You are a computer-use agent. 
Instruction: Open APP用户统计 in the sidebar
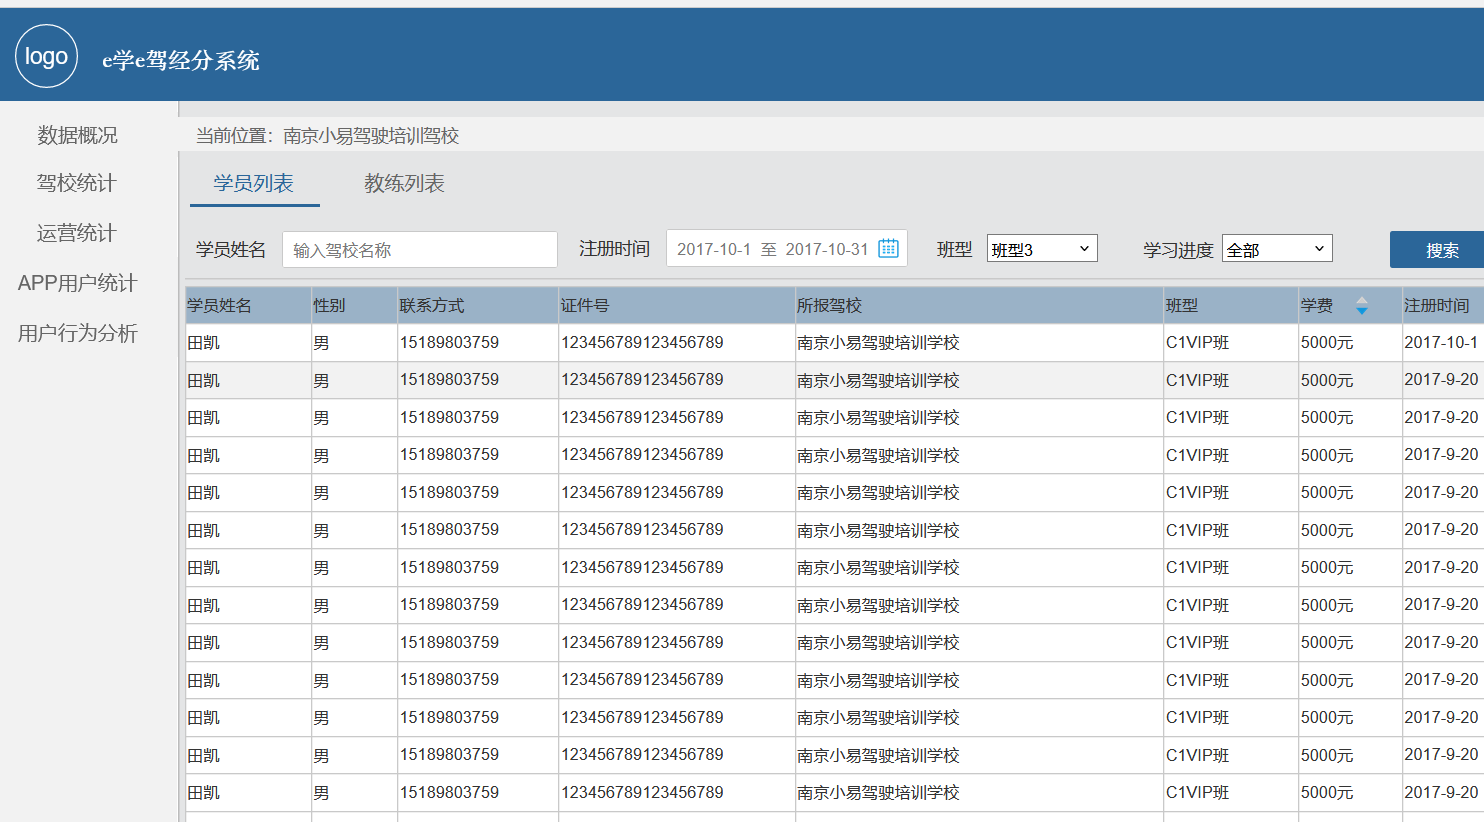click(x=77, y=283)
